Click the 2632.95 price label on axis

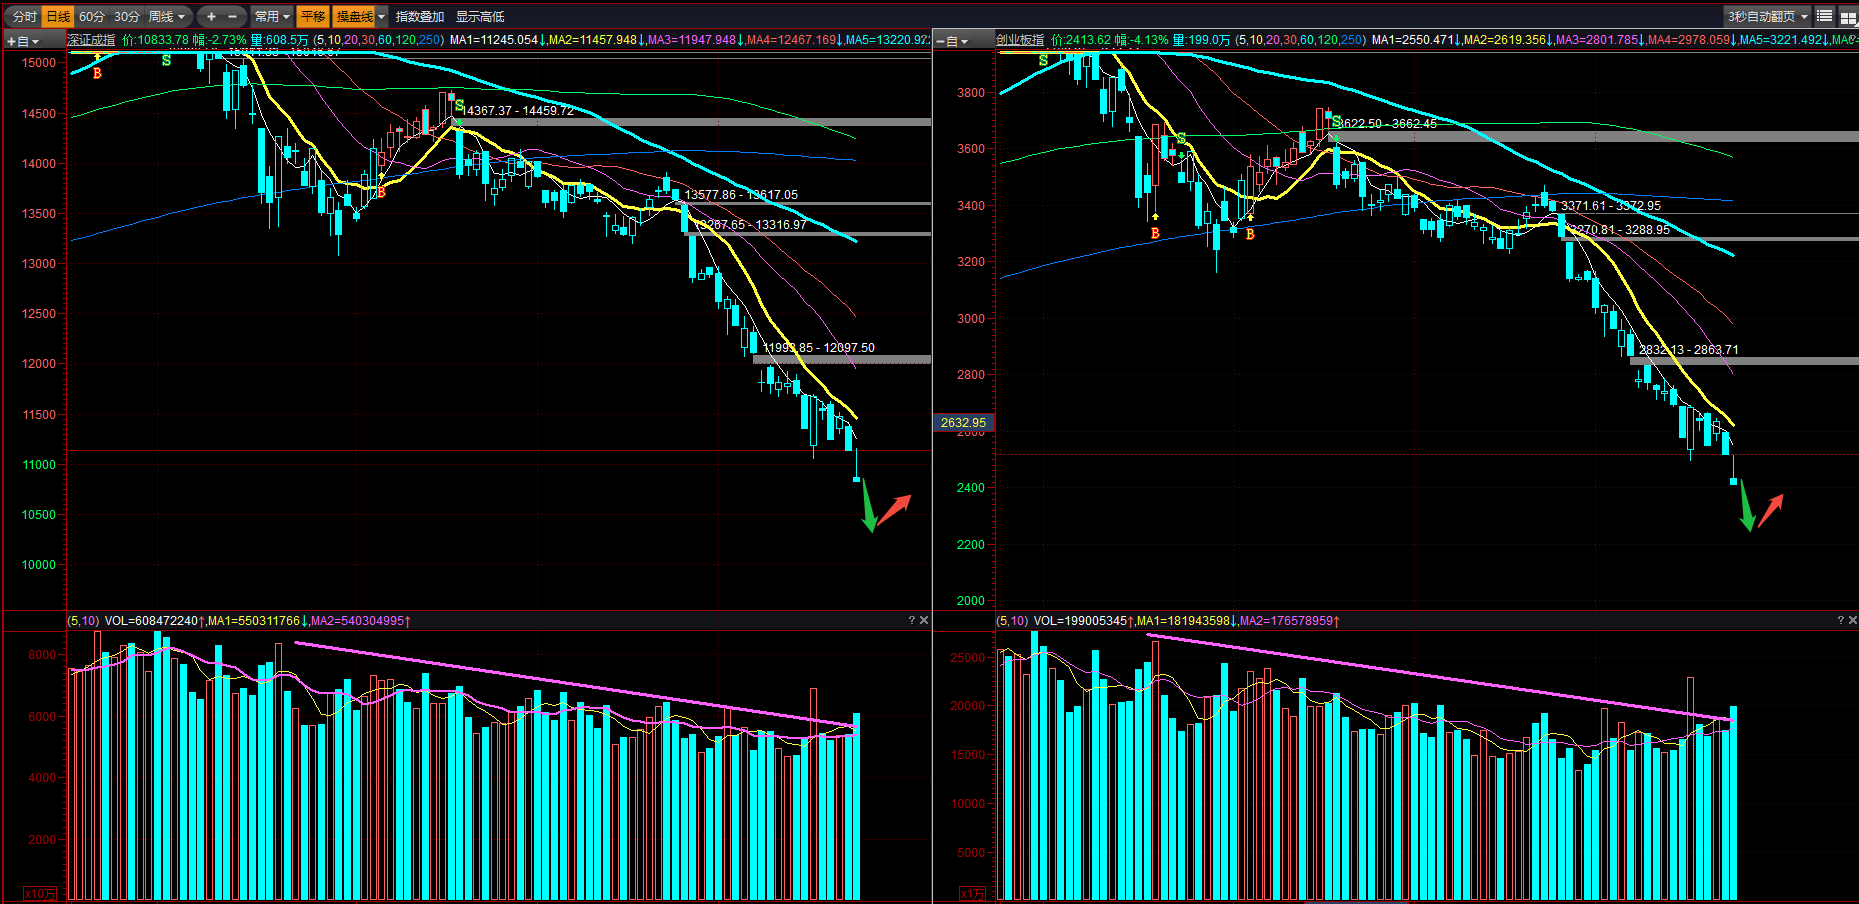[x=963, y=423]
